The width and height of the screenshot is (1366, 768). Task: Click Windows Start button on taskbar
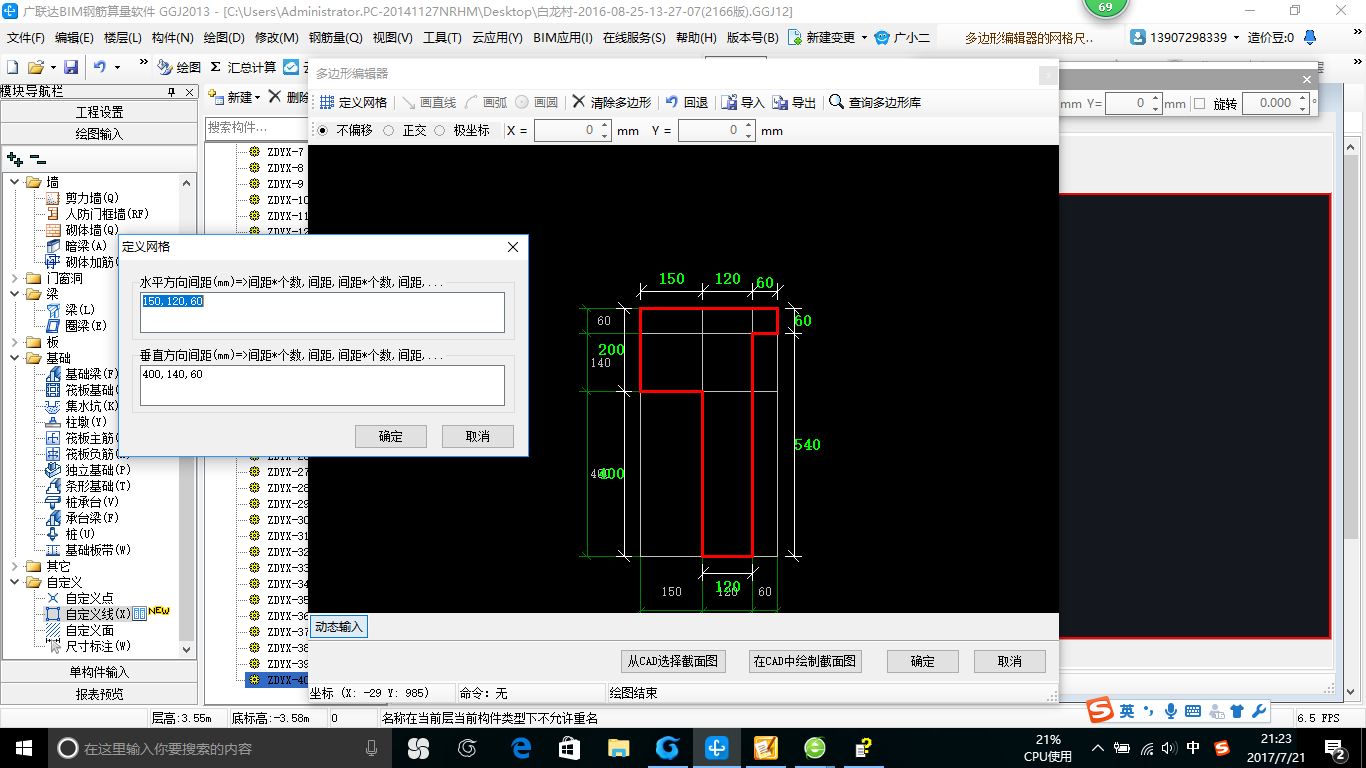pos(23,748)
